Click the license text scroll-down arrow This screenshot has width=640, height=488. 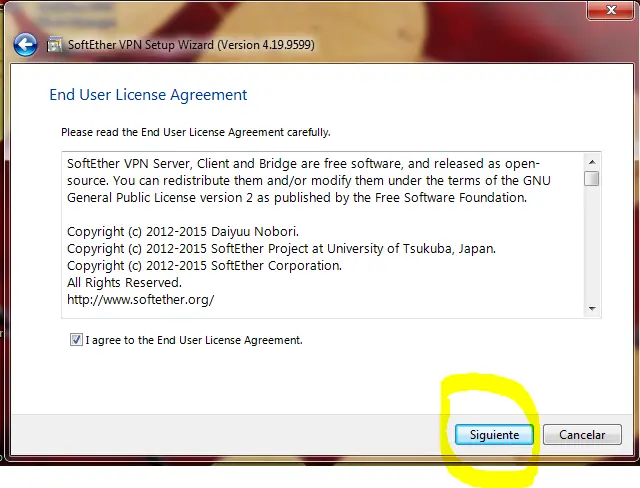pos(592,309)
